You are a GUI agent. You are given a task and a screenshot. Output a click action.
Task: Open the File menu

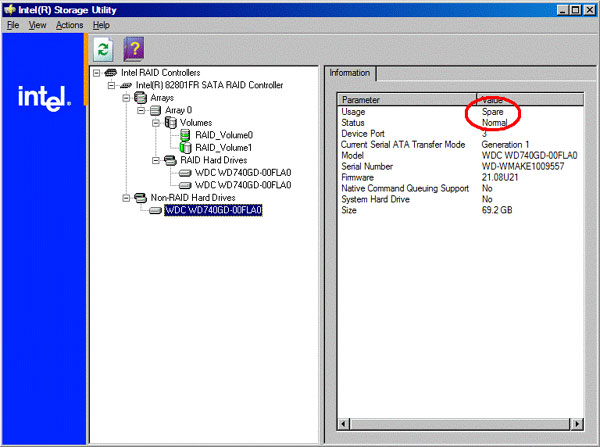point(13,25)
